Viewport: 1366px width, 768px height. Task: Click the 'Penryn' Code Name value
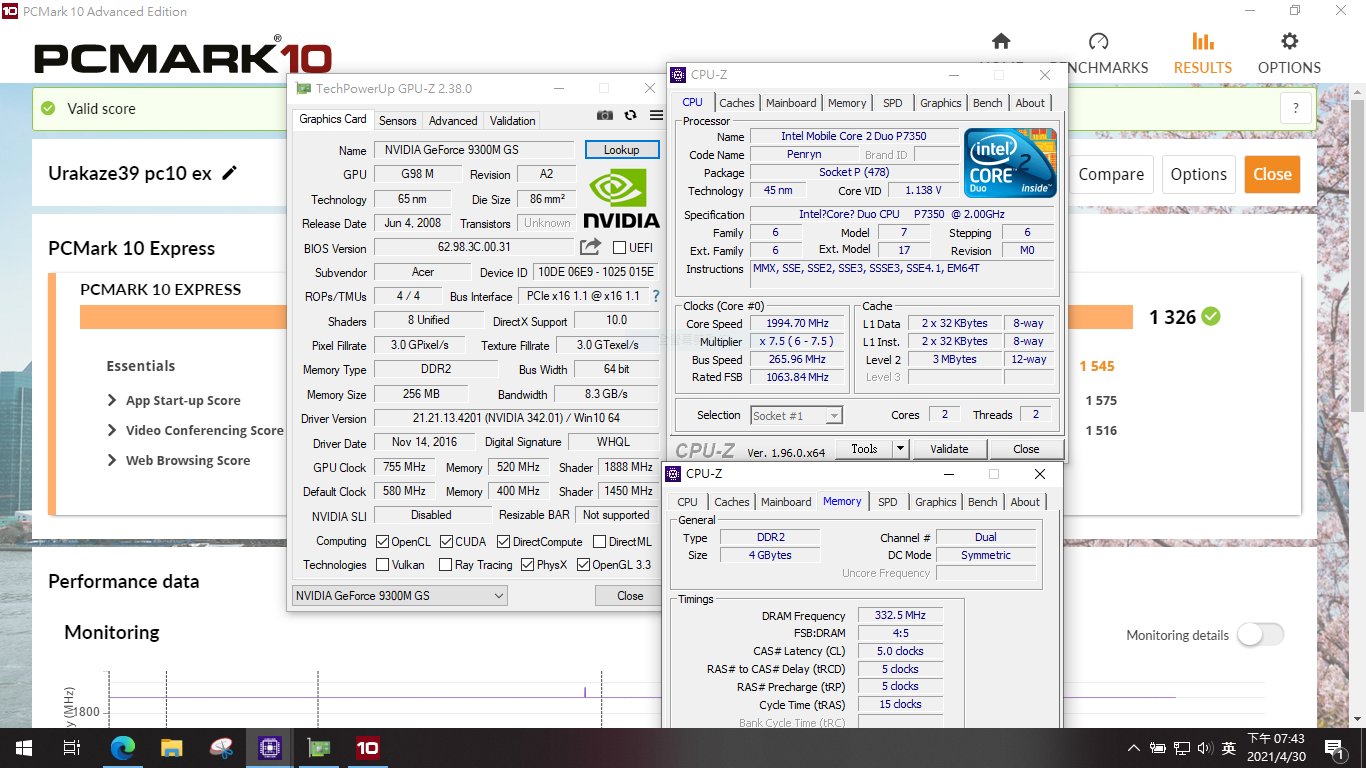click(x=804, y=155)
